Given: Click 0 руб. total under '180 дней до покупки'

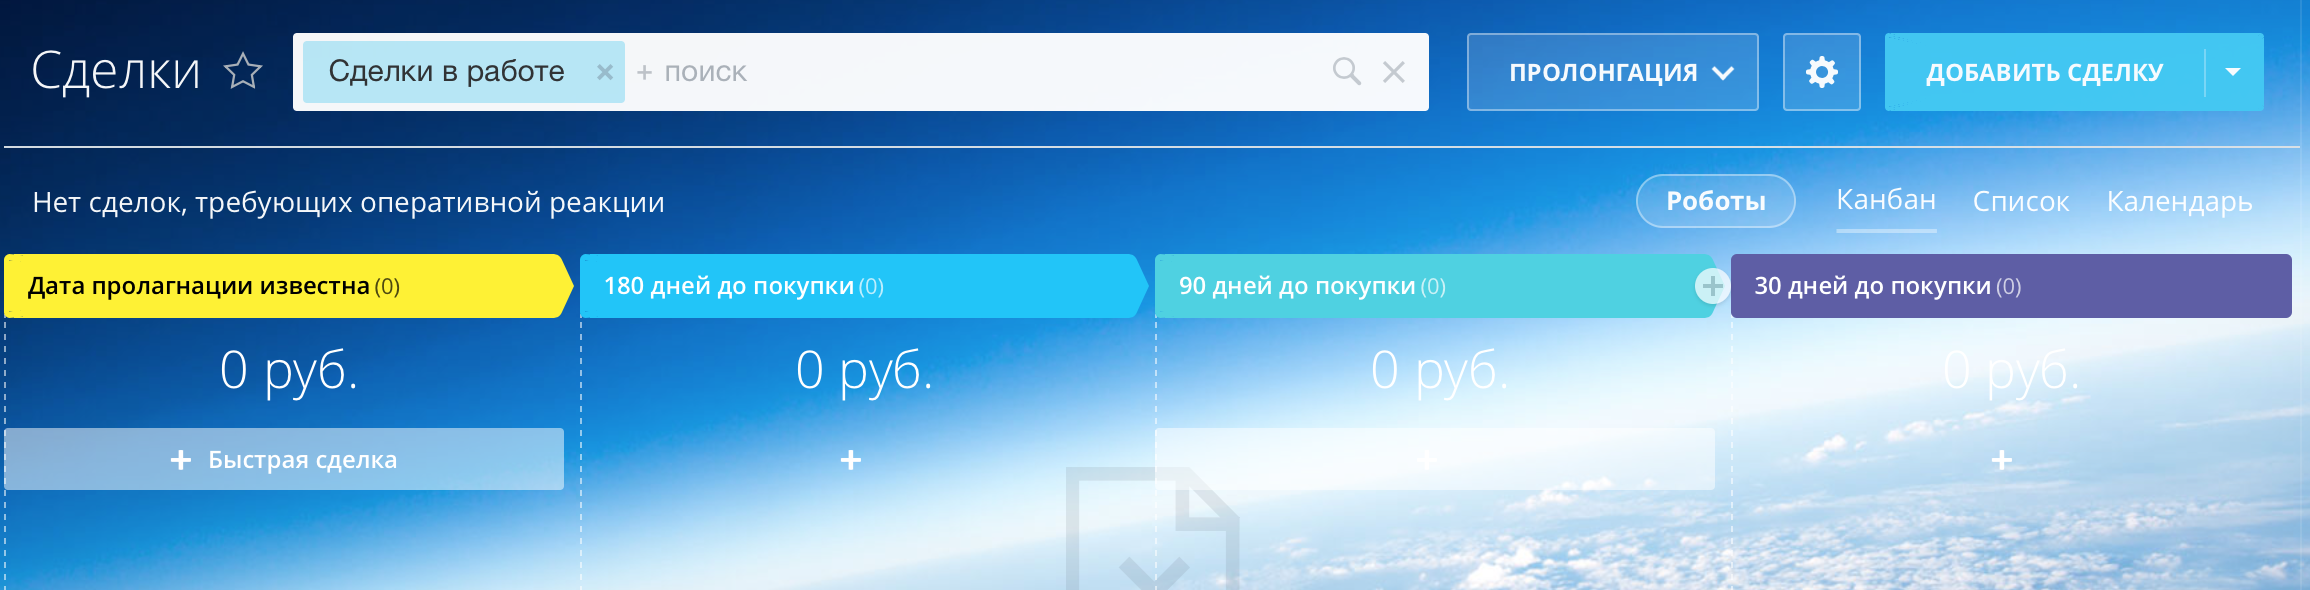Looking at the screenshot, I should [x=864, y=370].
